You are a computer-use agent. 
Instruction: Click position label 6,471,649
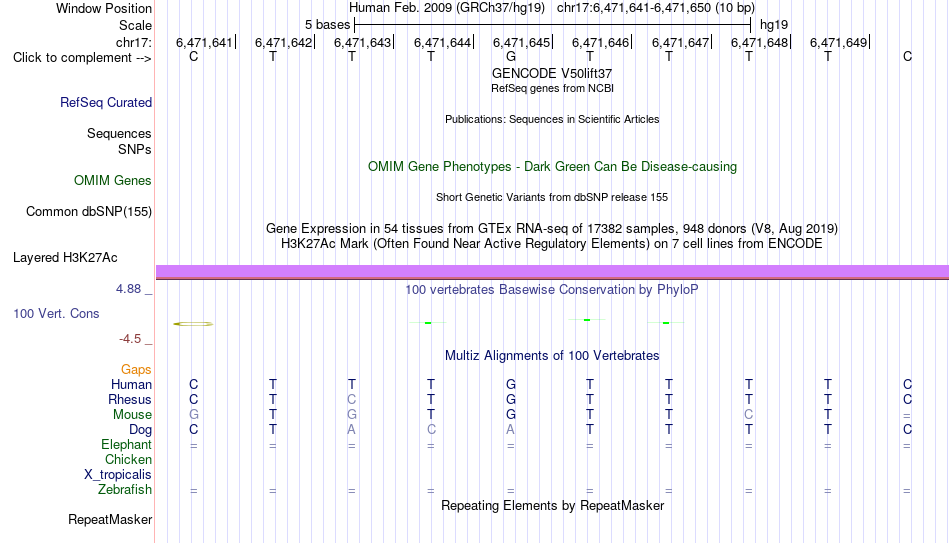pyautogui.click(x=839, y=42)
